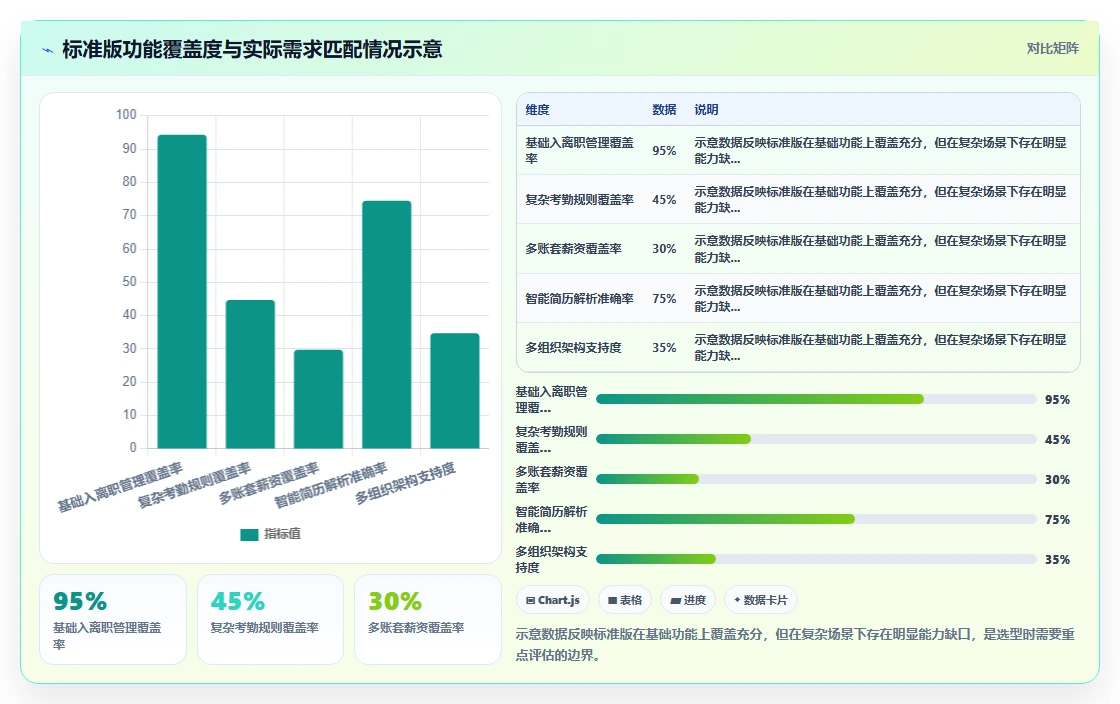This screenshot has width=1120, height=704.
Task: Open the 95% 基础入离职管理覆盖率 data card
Action: [x=113, y=620]
